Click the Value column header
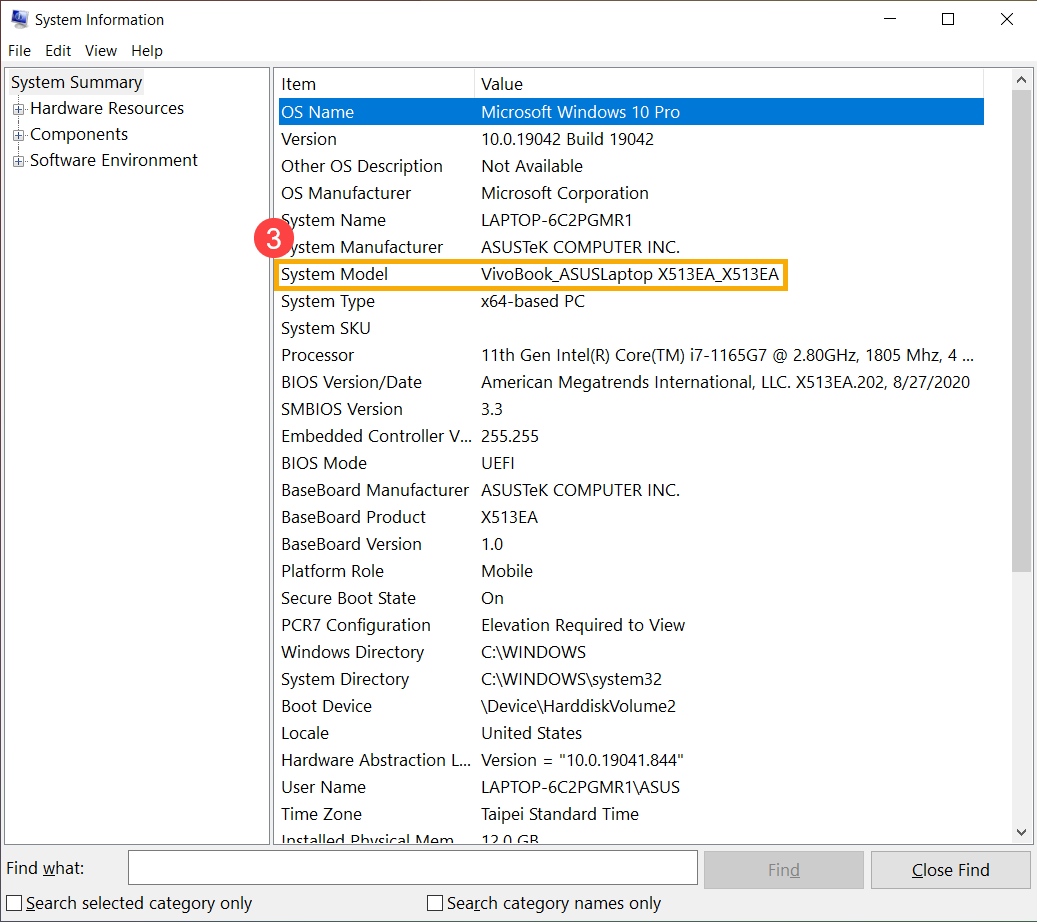Viewport: 1037px width, 922px height. (740, 84)
